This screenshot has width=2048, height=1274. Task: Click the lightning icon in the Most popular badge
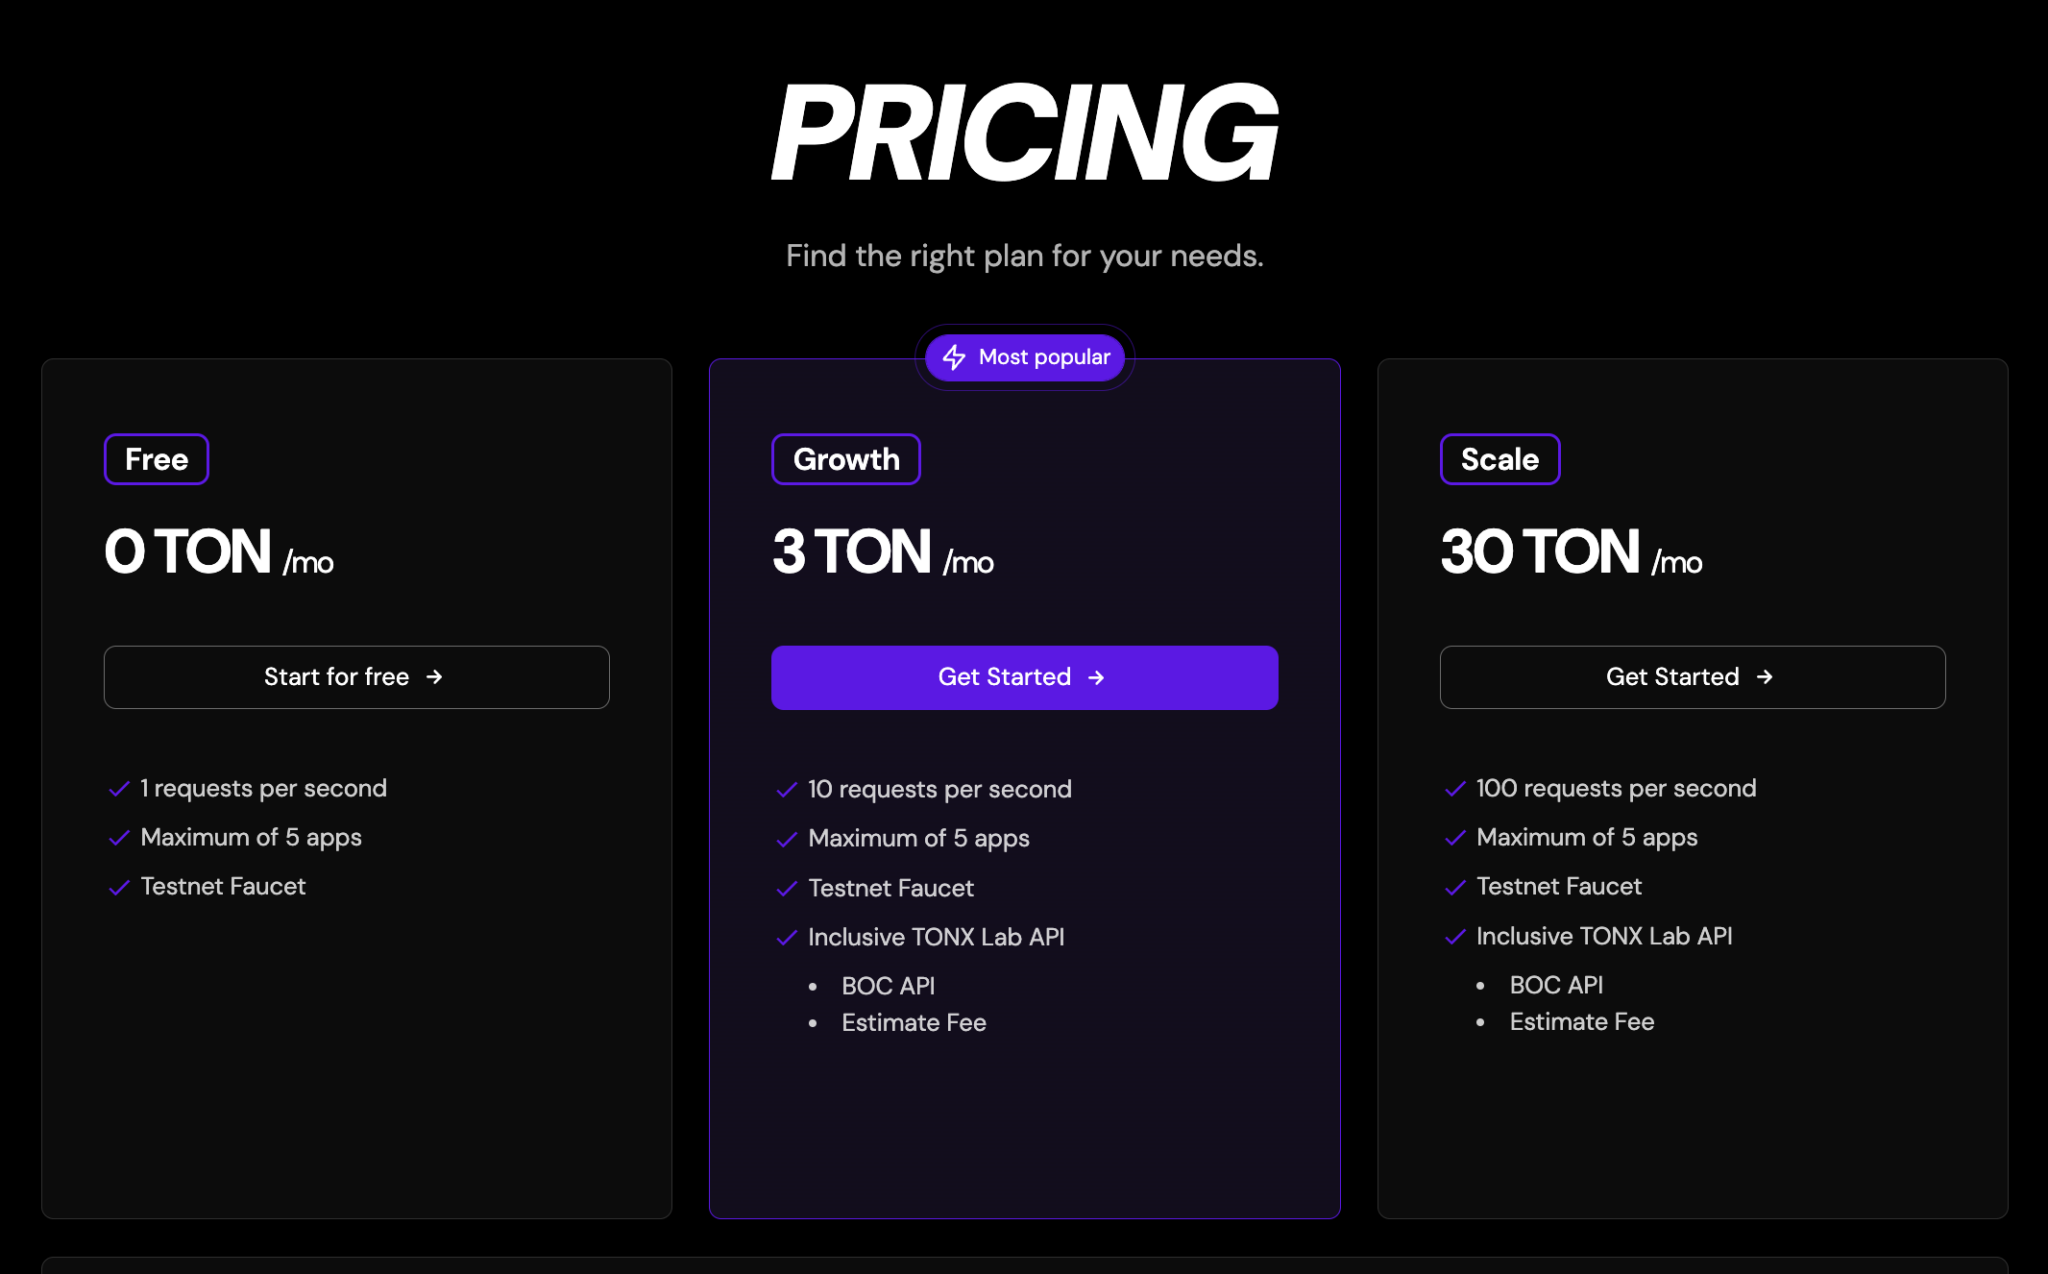(x=953, y=357)
